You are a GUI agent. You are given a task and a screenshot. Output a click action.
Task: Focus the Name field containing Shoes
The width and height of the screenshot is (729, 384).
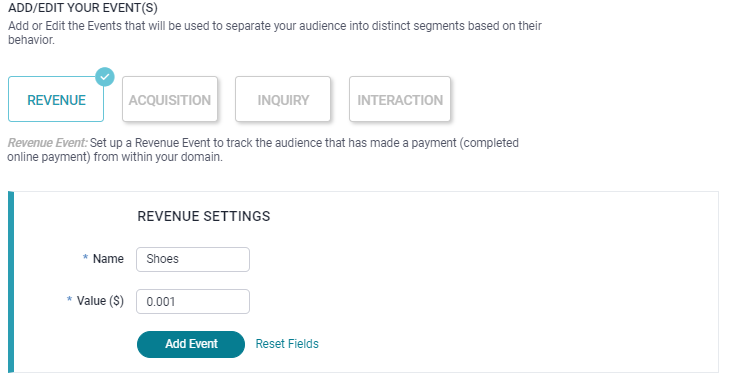click(193, 259)
